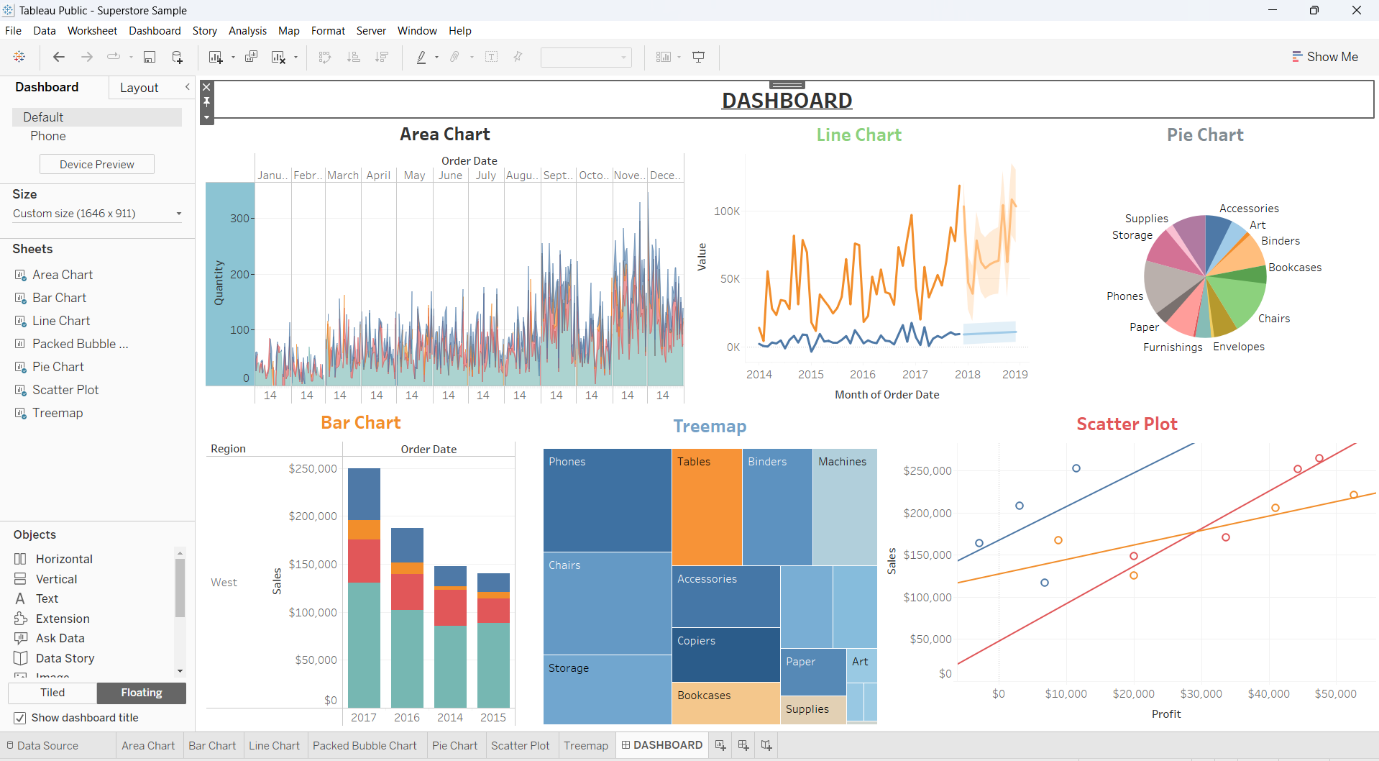This screenshot has height=761, width=1379.
Task: Click the Save icon in the toolbar
Action: pos(150,57)
